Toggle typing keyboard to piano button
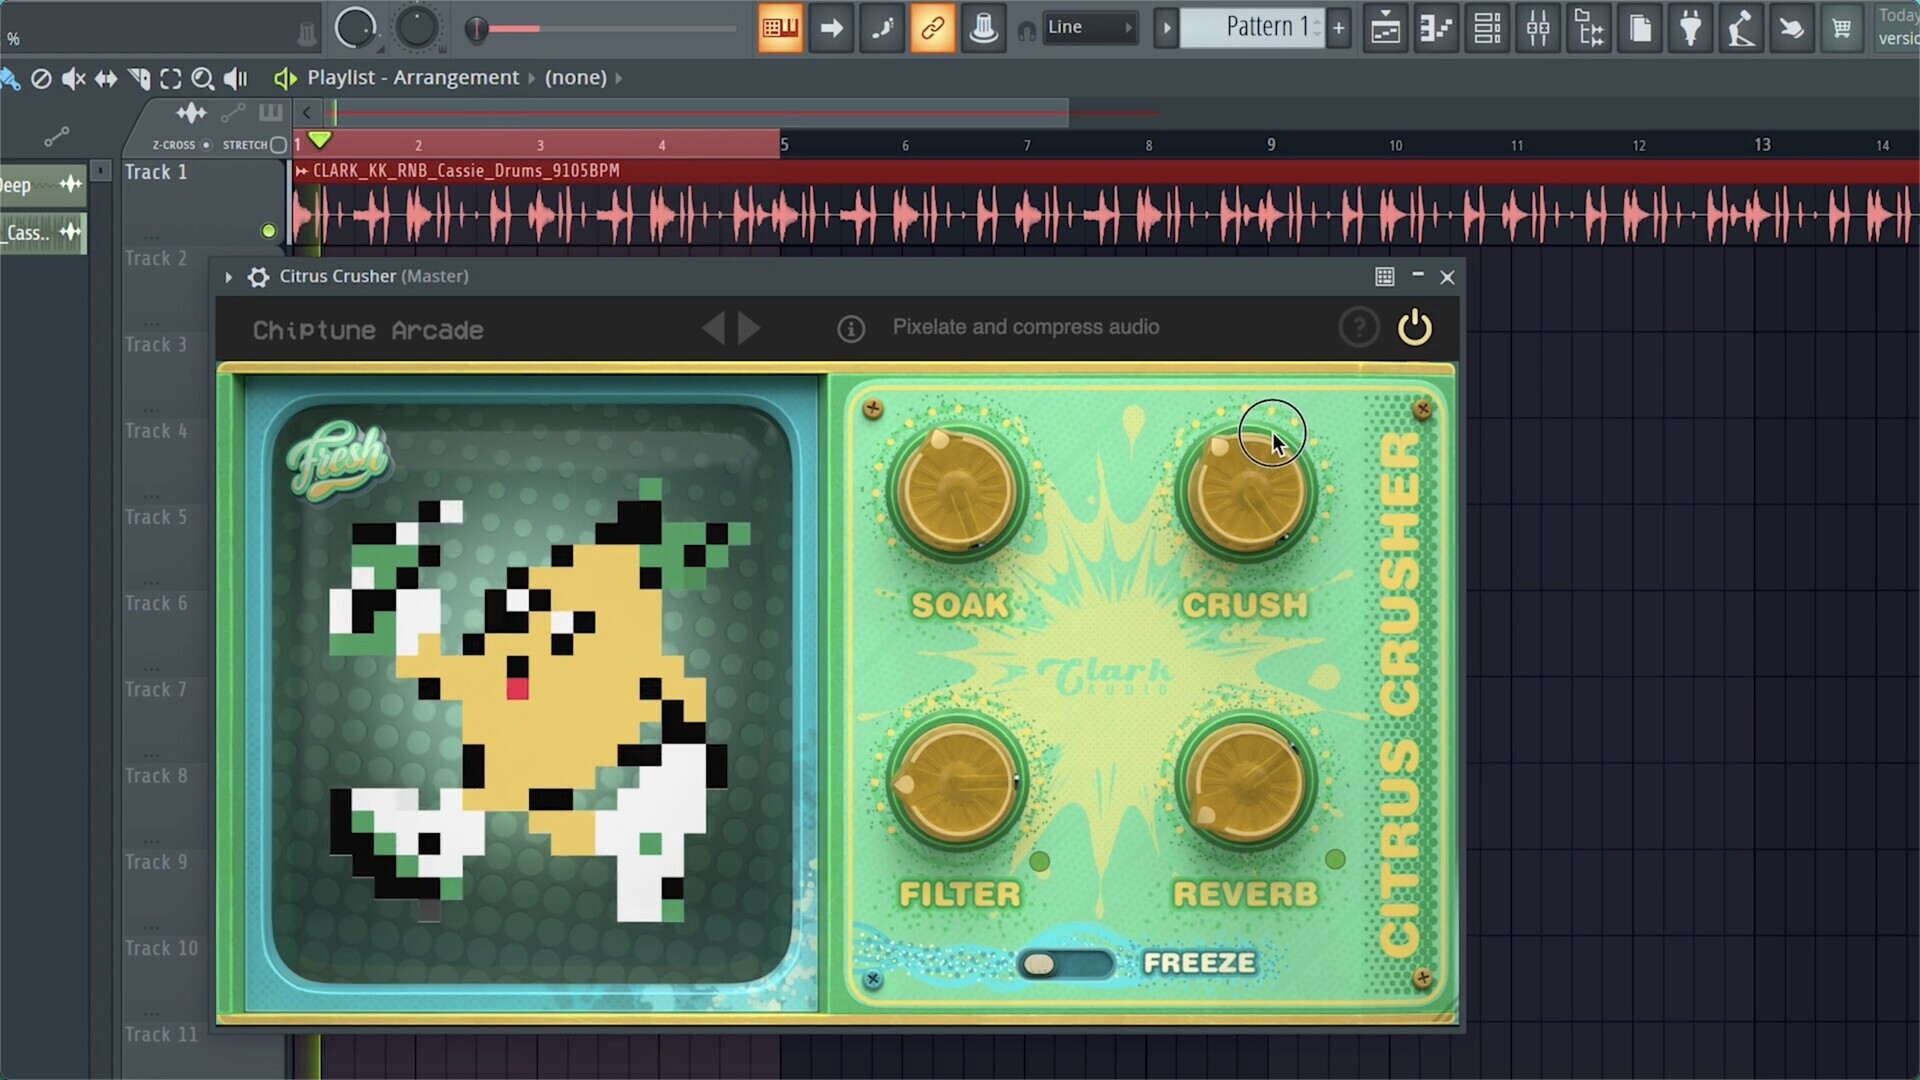 780,28
